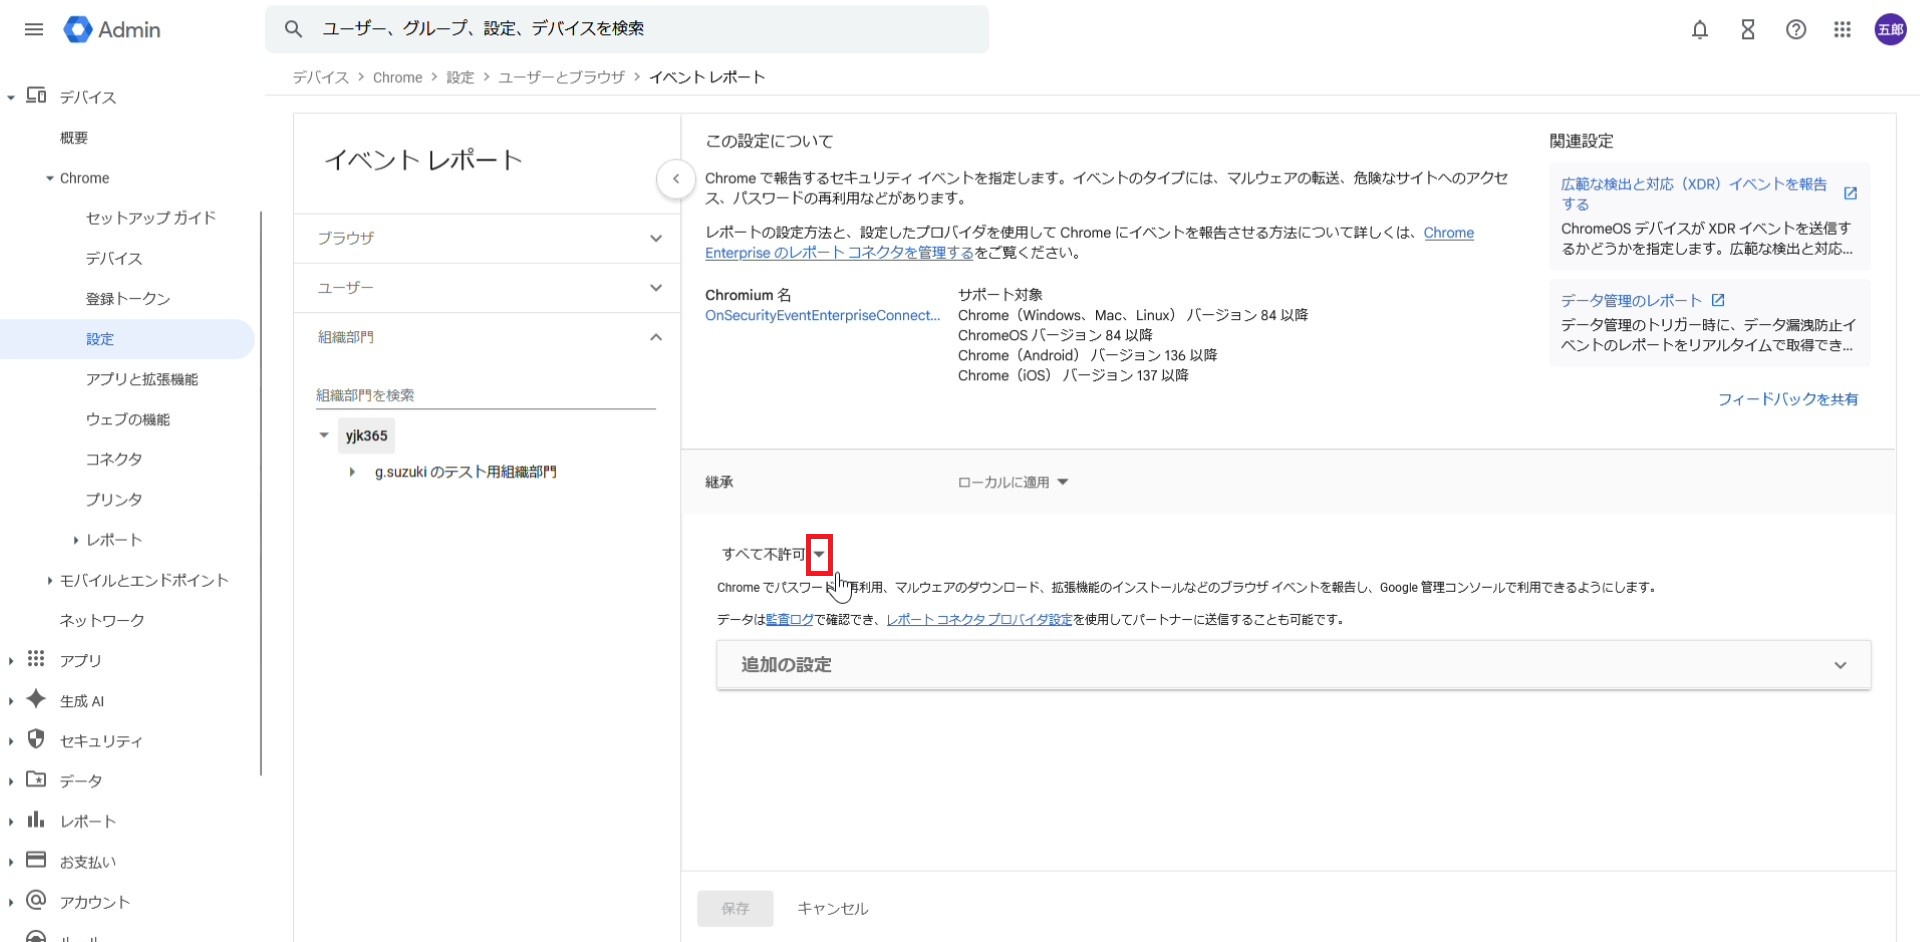
Task: Collapse the 組織部門 section
Action: [x=655, y=338]
